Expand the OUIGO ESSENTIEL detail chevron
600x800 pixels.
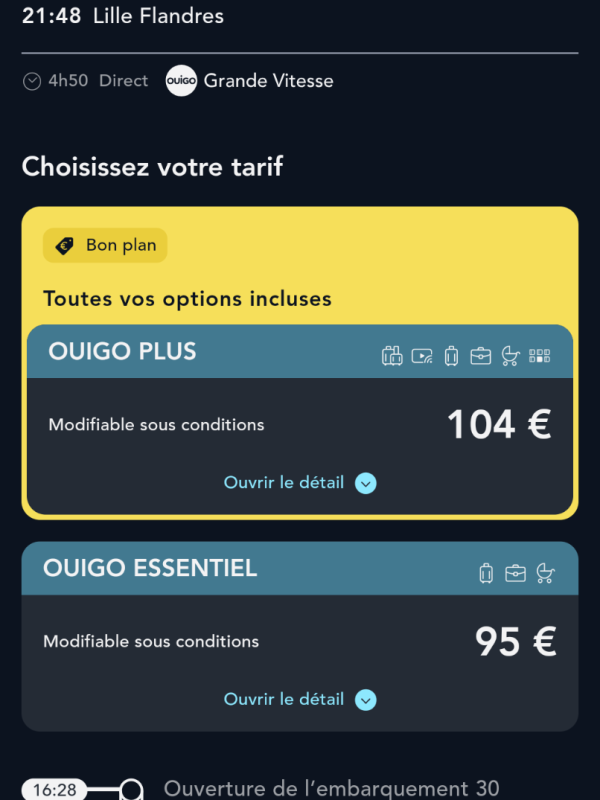pyautogui.click(x=366, y=700)
